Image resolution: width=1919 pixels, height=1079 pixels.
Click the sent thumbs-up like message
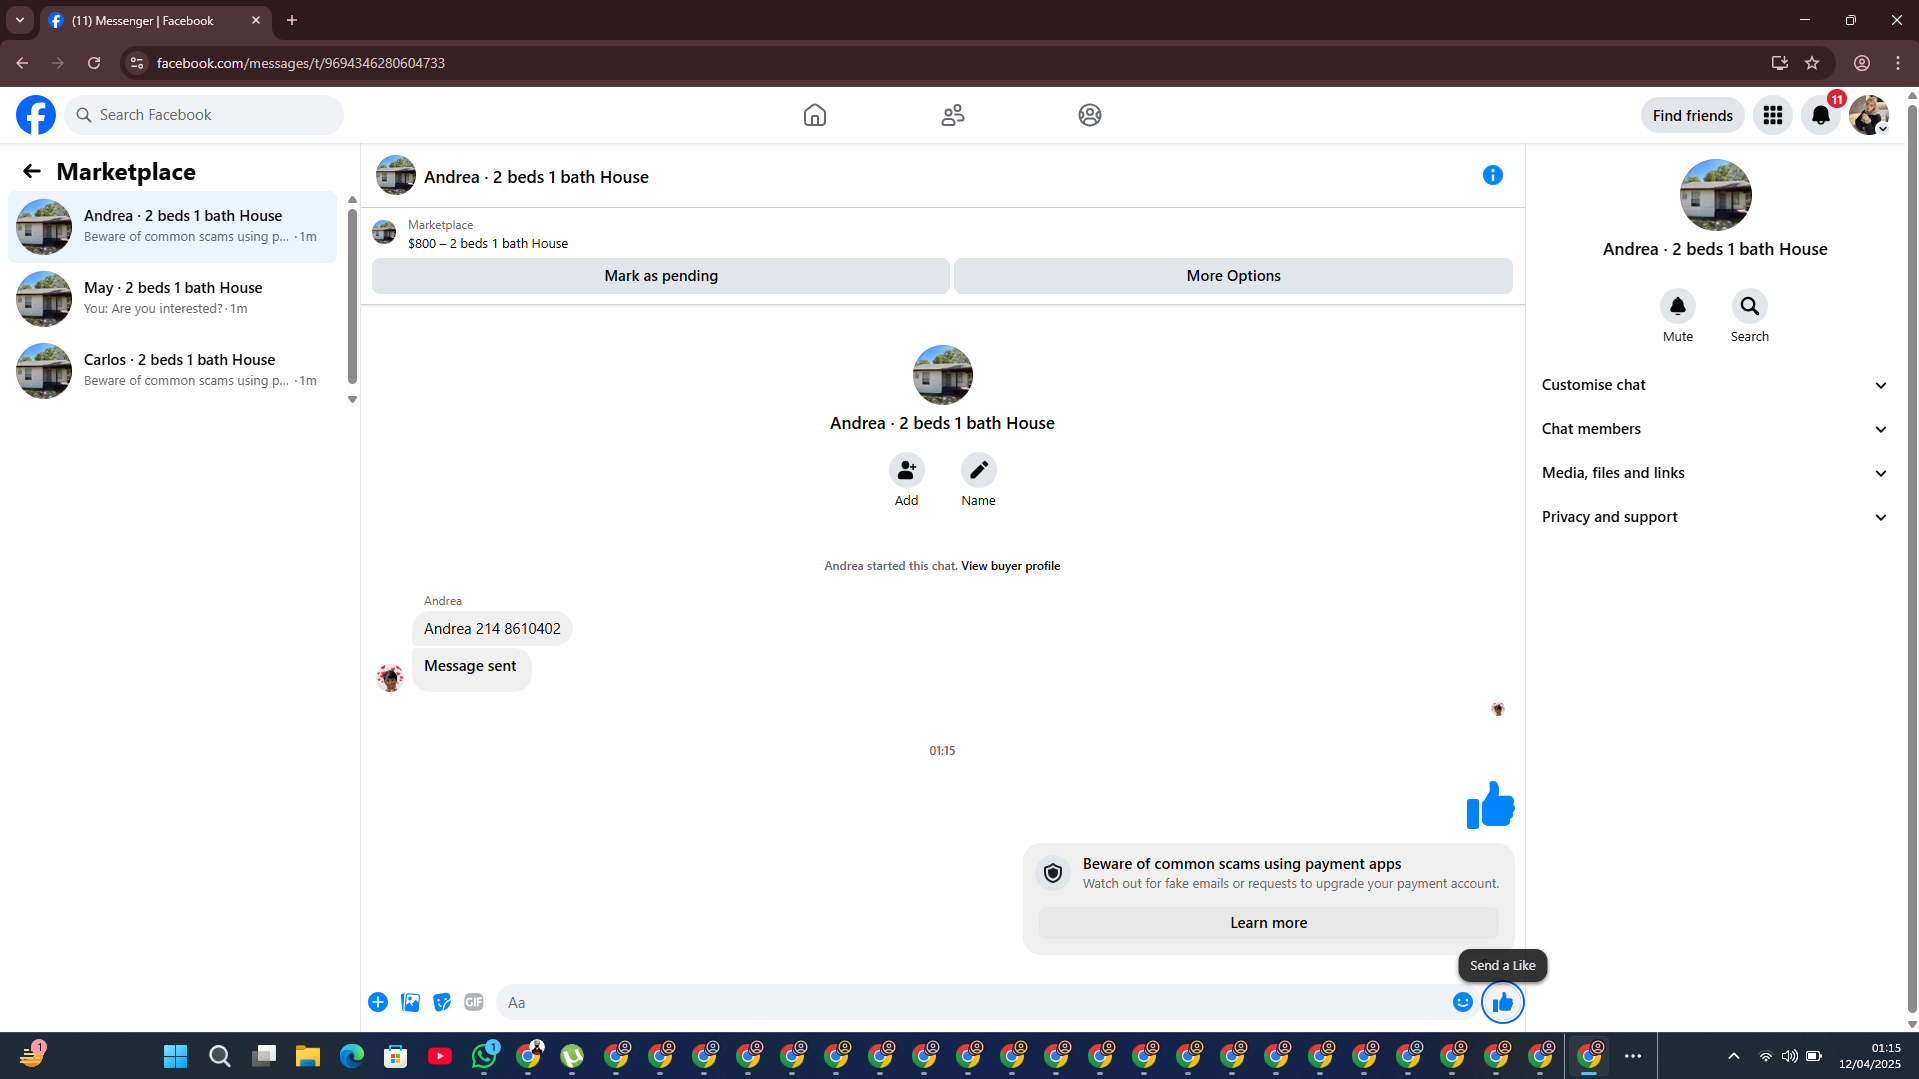pyautogui.click(x=1490, y=805)
